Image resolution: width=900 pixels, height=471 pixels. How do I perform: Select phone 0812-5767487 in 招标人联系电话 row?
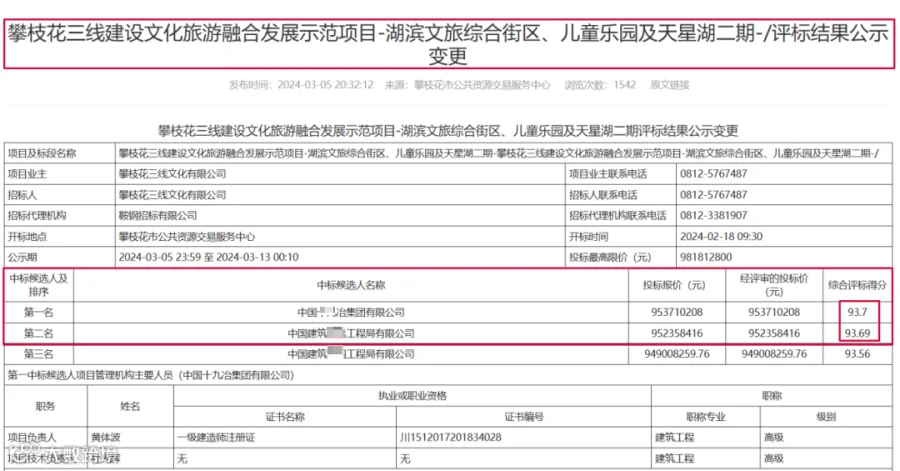click(x=713, y=195)
